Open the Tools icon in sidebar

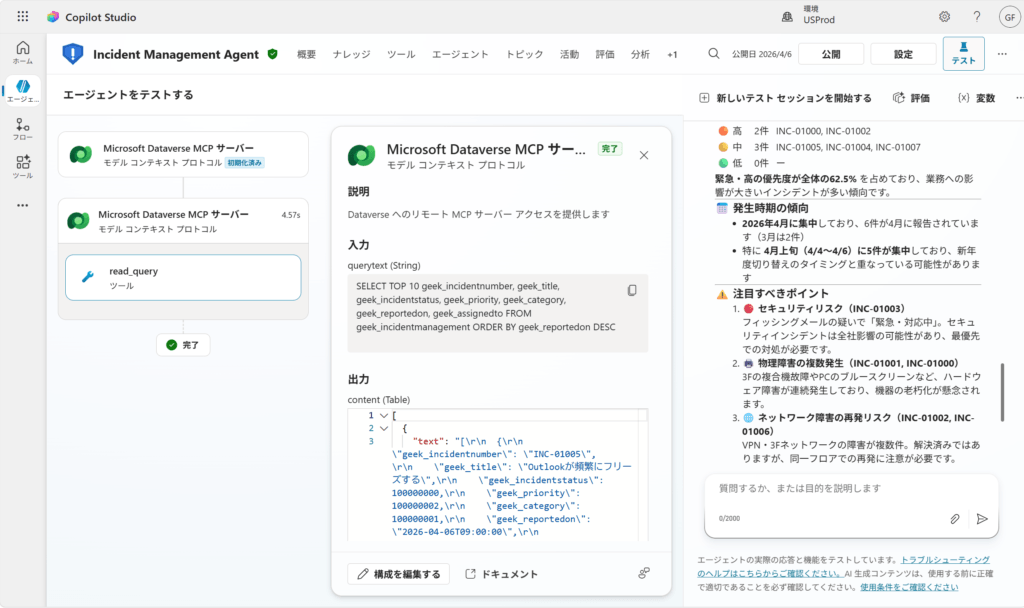(x=22, y=166)
